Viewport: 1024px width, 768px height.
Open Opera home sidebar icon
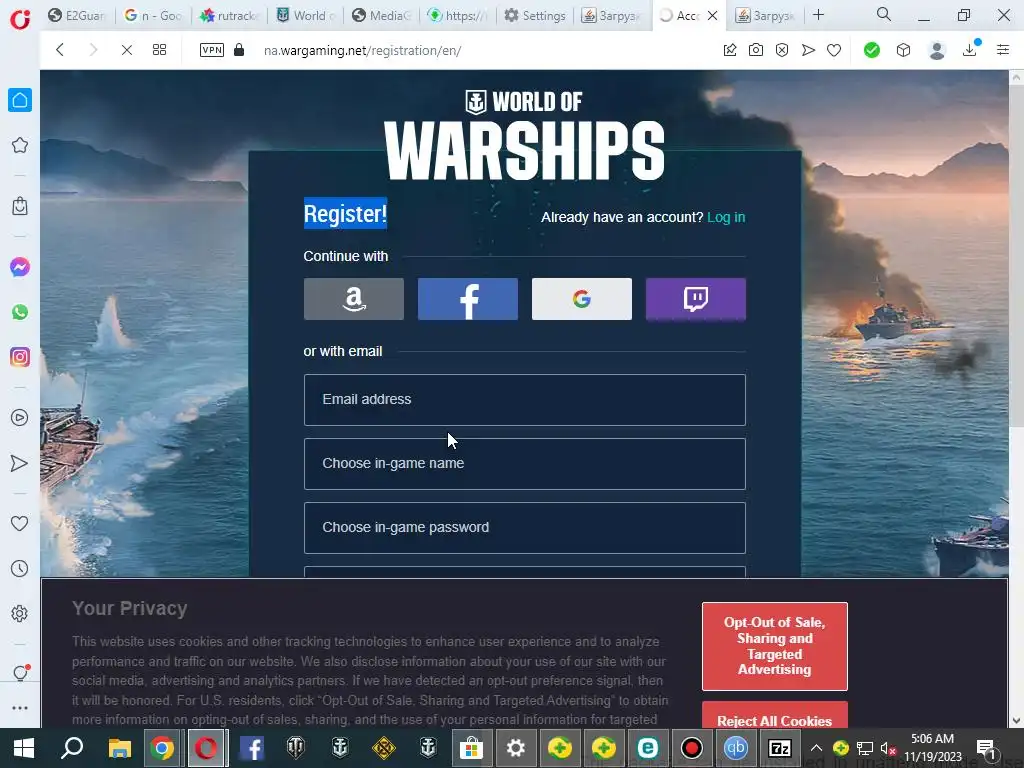tap(20, 100)
